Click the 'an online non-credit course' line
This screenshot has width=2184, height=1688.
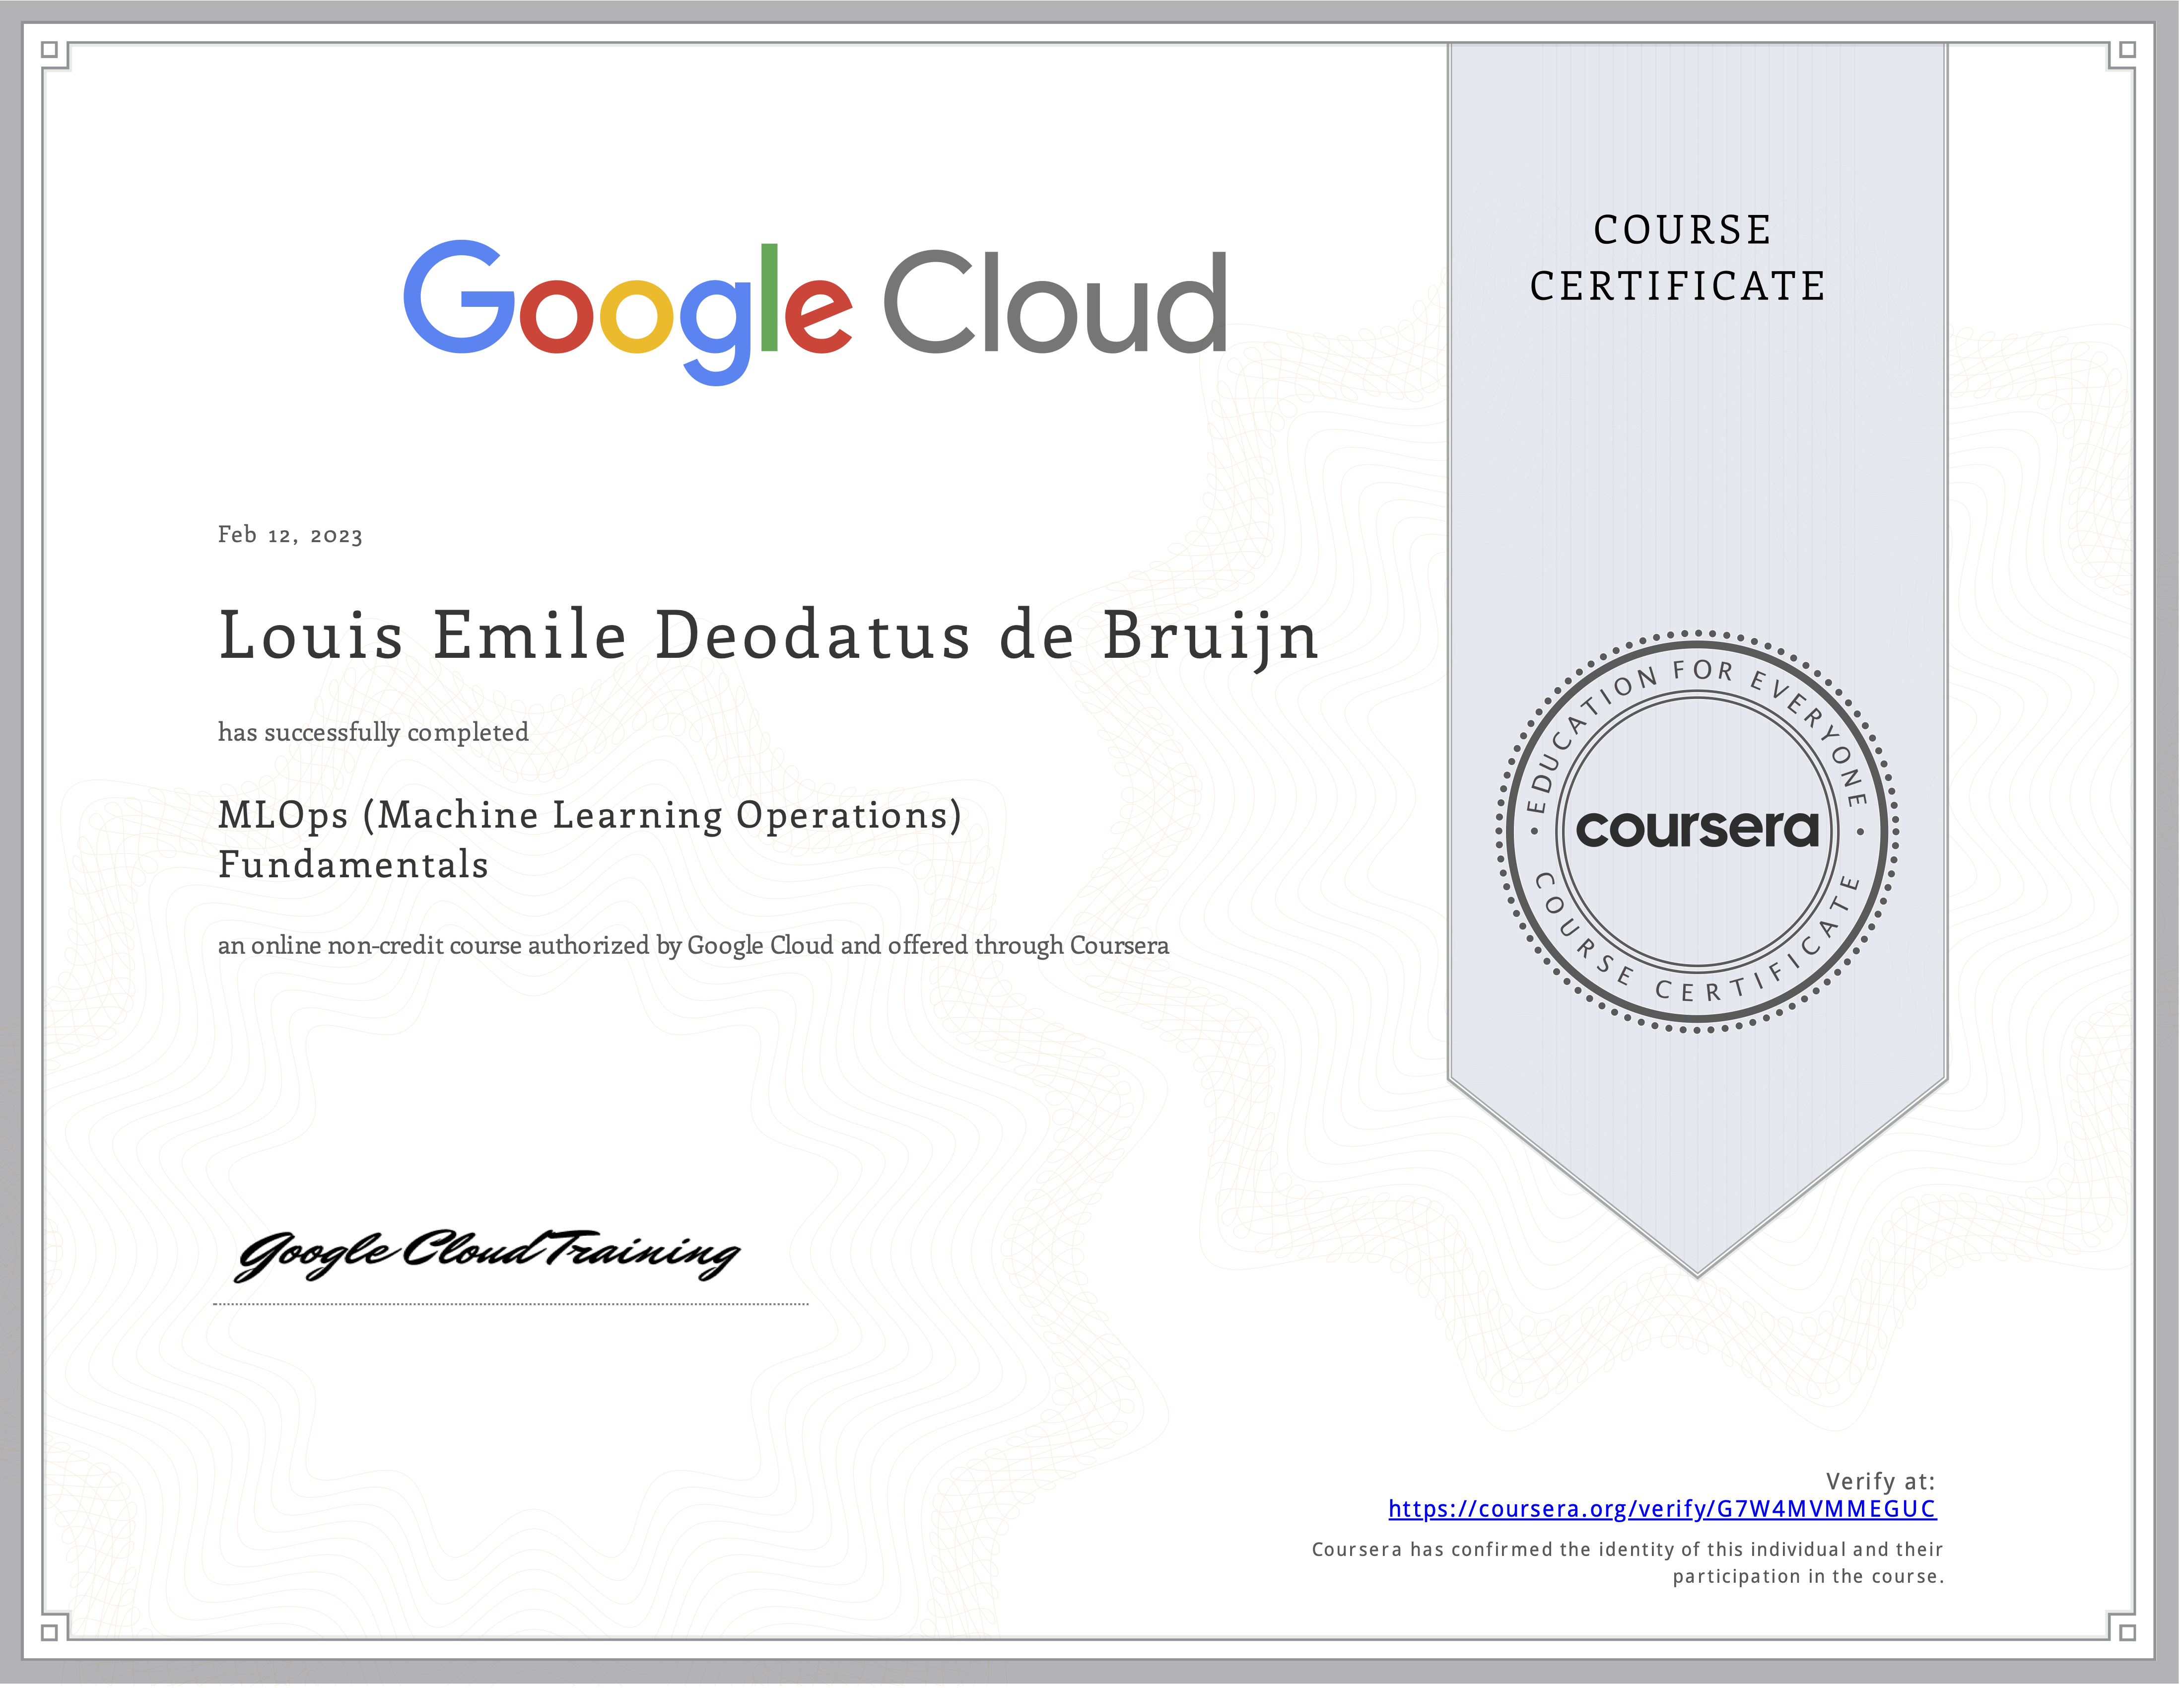tap(693, 946)
